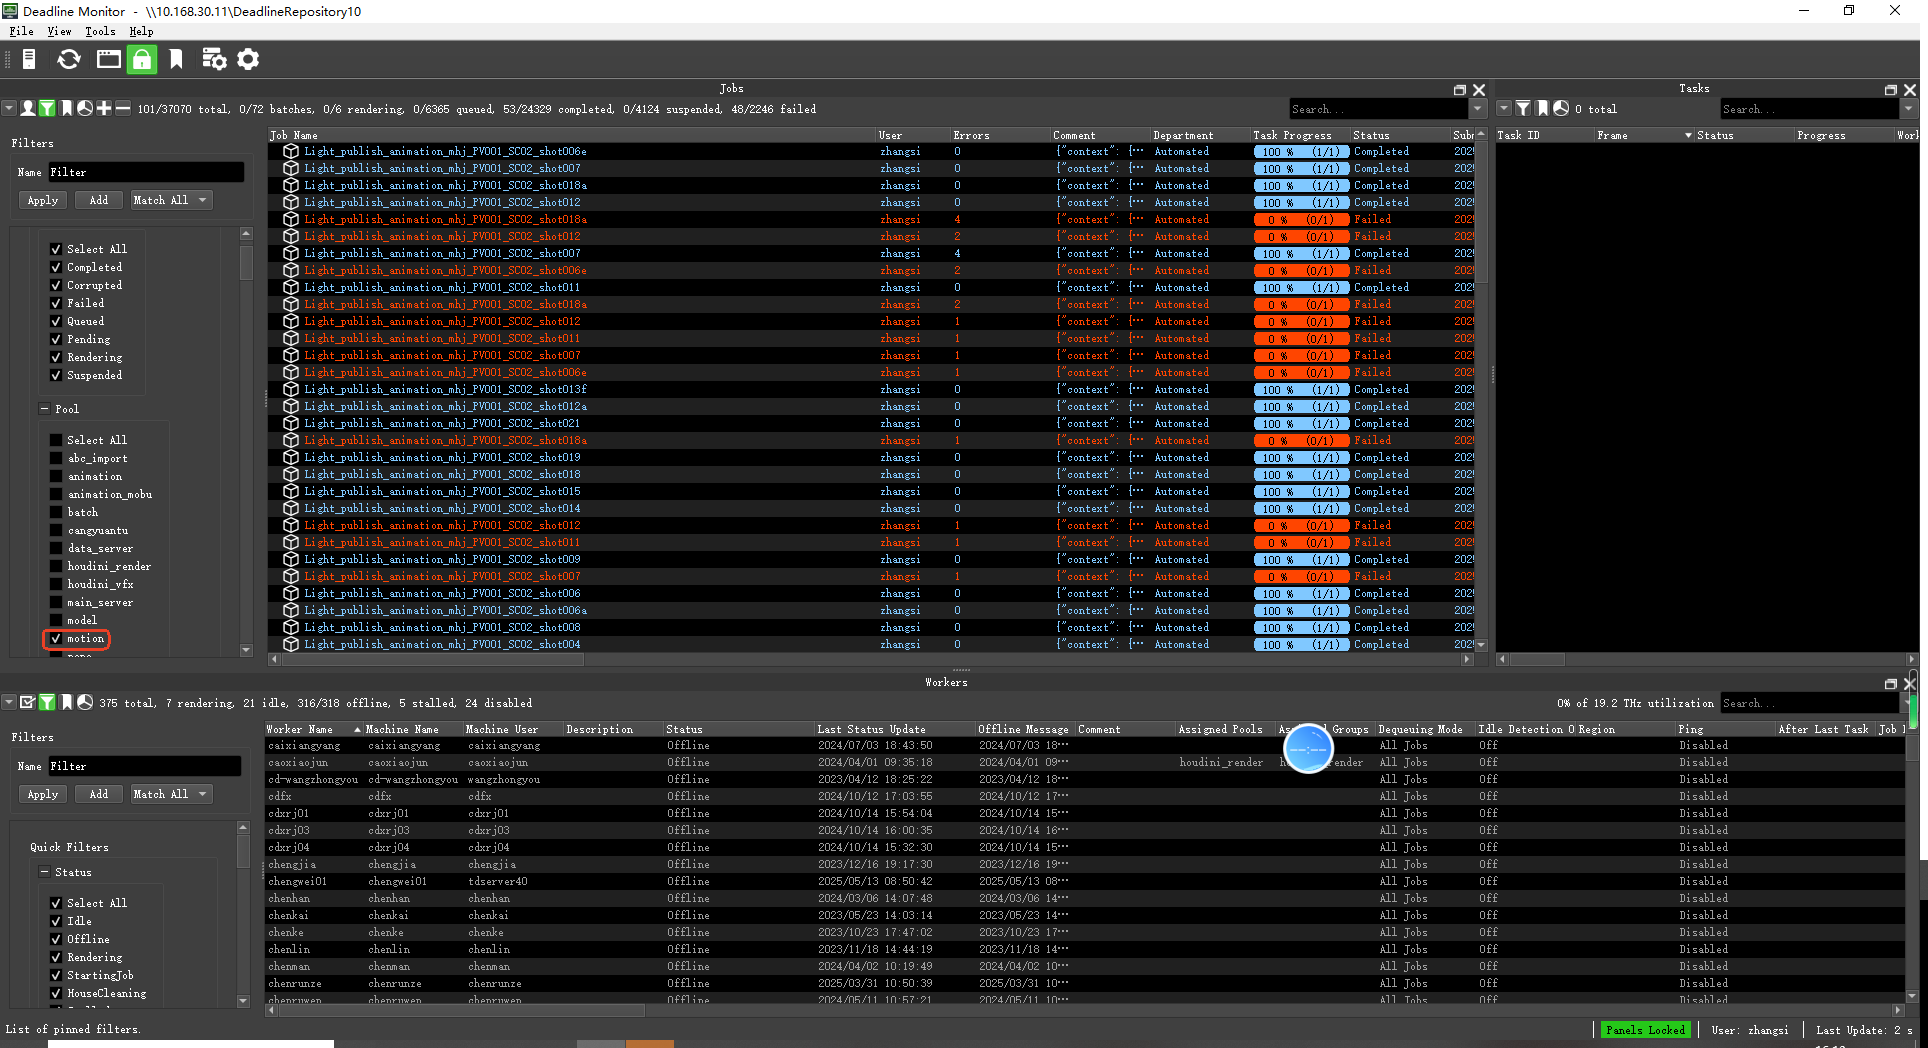Enable the houdini_render pool checkbox

coord(56,567)
